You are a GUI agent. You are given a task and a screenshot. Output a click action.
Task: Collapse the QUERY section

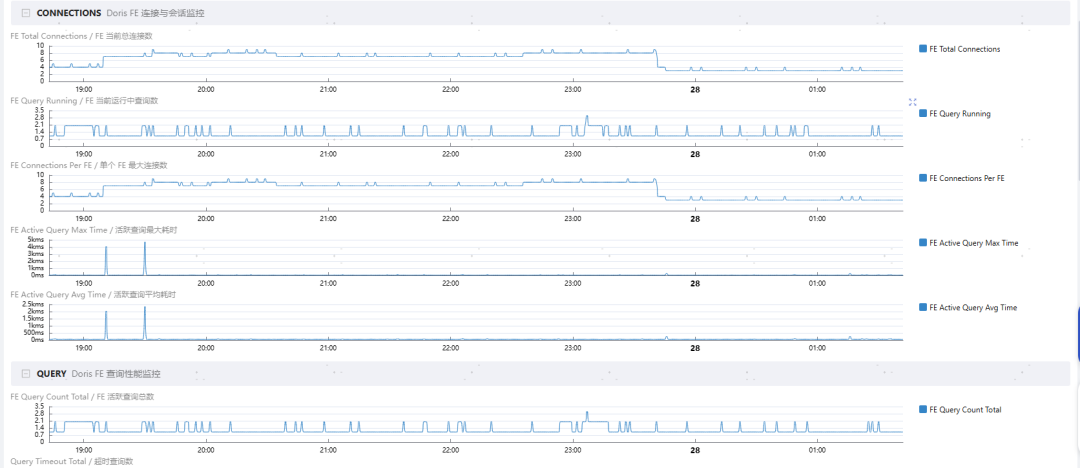[x=26, y=374]
